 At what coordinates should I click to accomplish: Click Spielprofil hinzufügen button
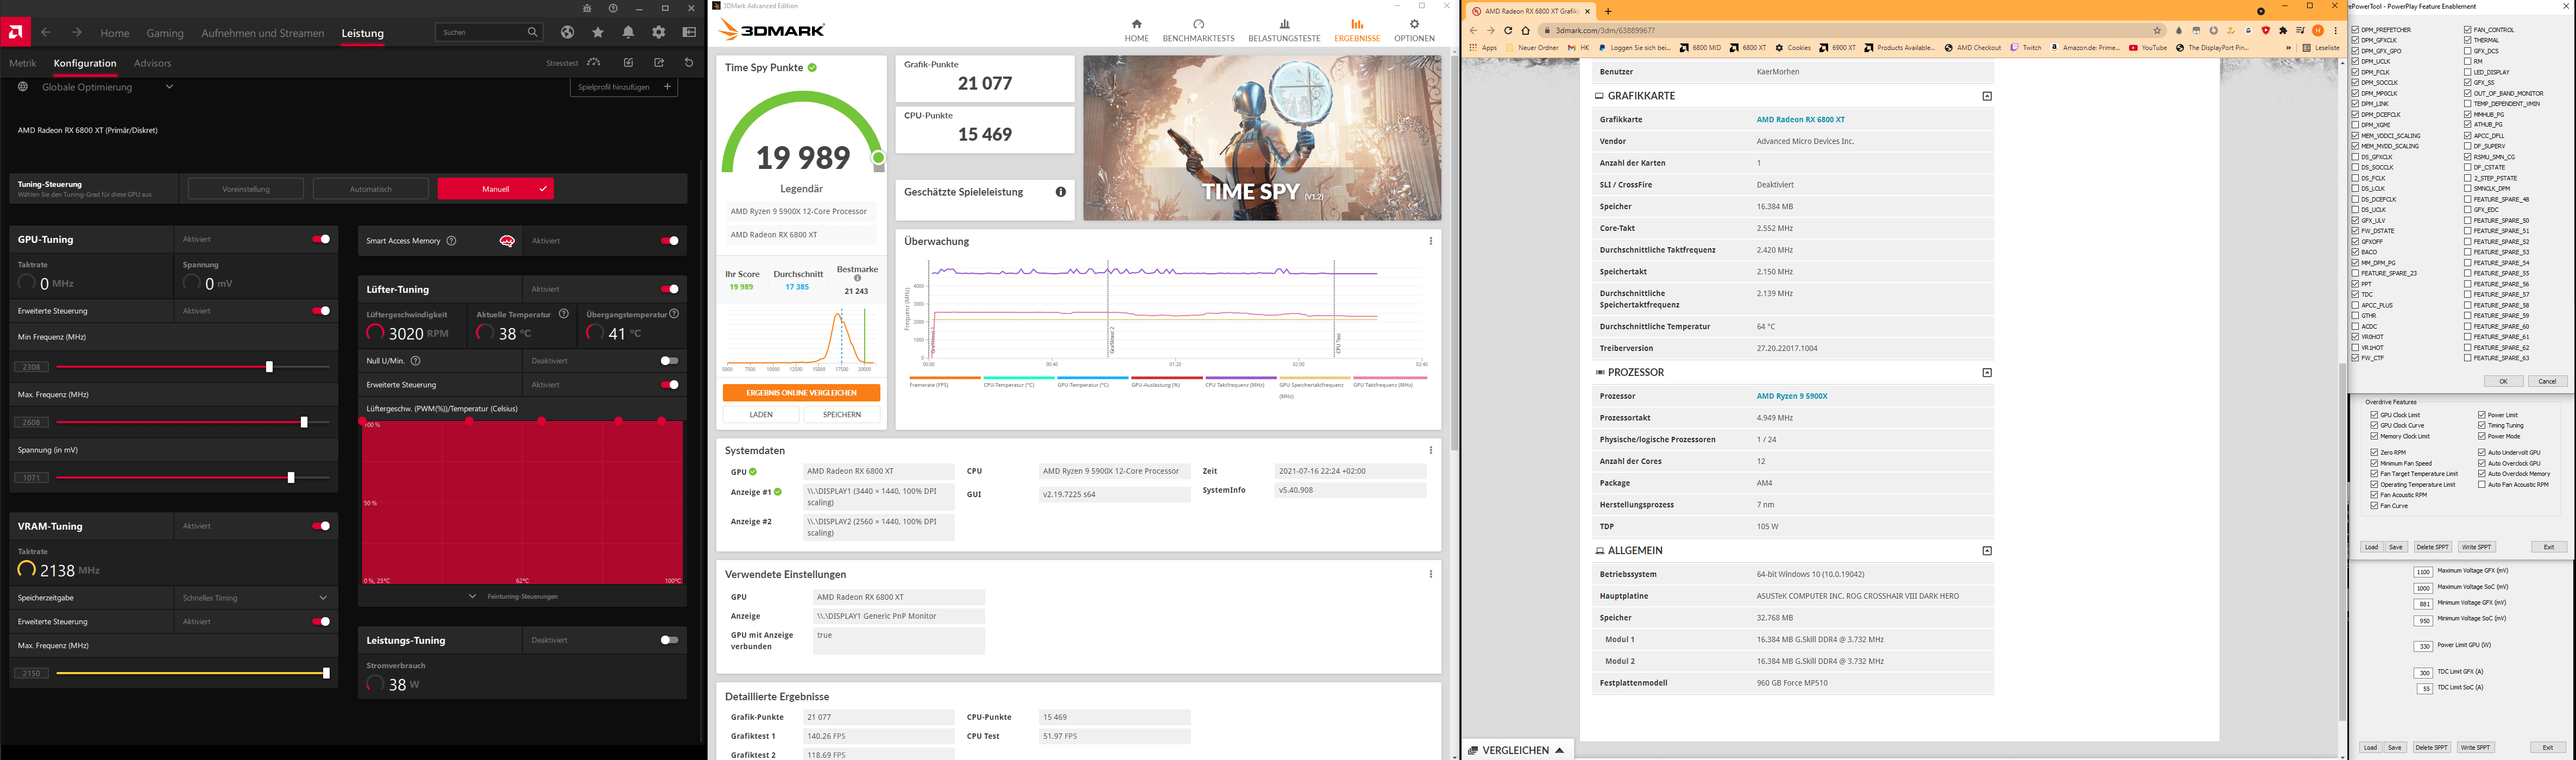coord(624,87)
